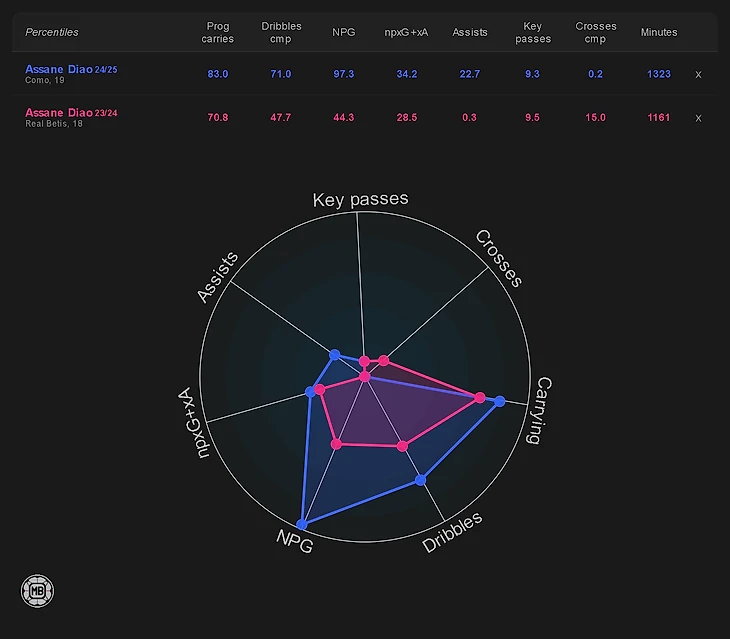Image resolution: width=730 pixels, height=639 pixels.
Task: Click the blue NPG data point
Action: click(302, 525)
